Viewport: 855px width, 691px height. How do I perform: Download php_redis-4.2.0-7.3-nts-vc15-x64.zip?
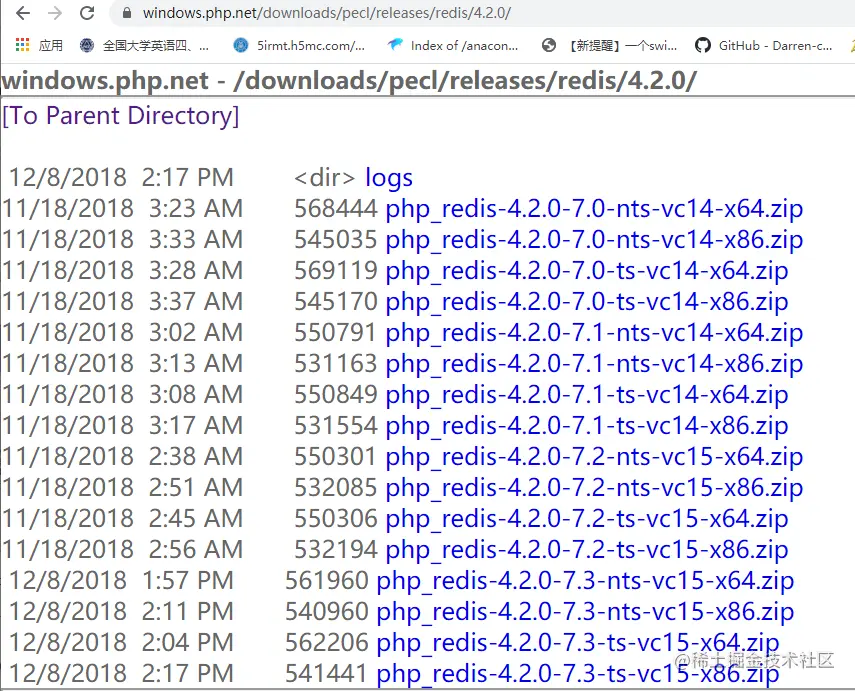click(x=585, y=581)
